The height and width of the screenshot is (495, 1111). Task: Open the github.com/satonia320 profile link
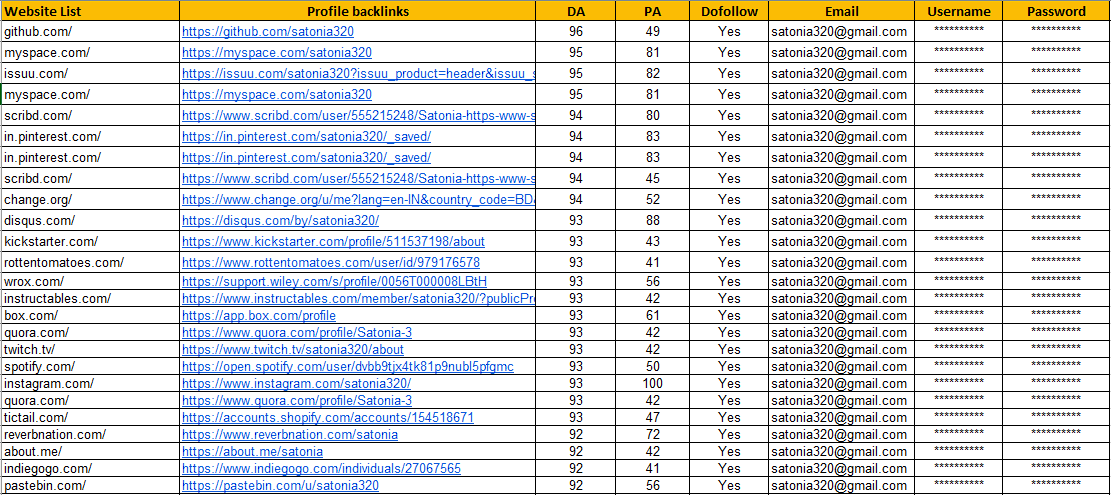268,32
